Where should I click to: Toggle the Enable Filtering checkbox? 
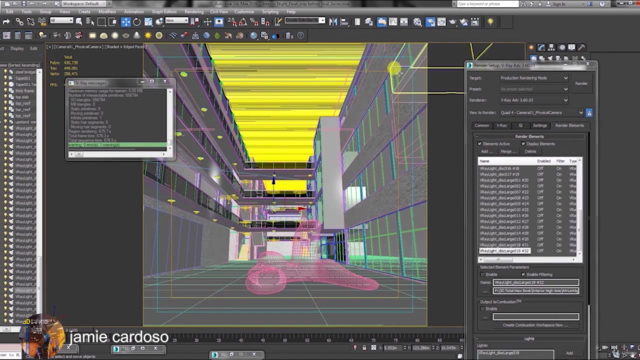tap(523, 274)
